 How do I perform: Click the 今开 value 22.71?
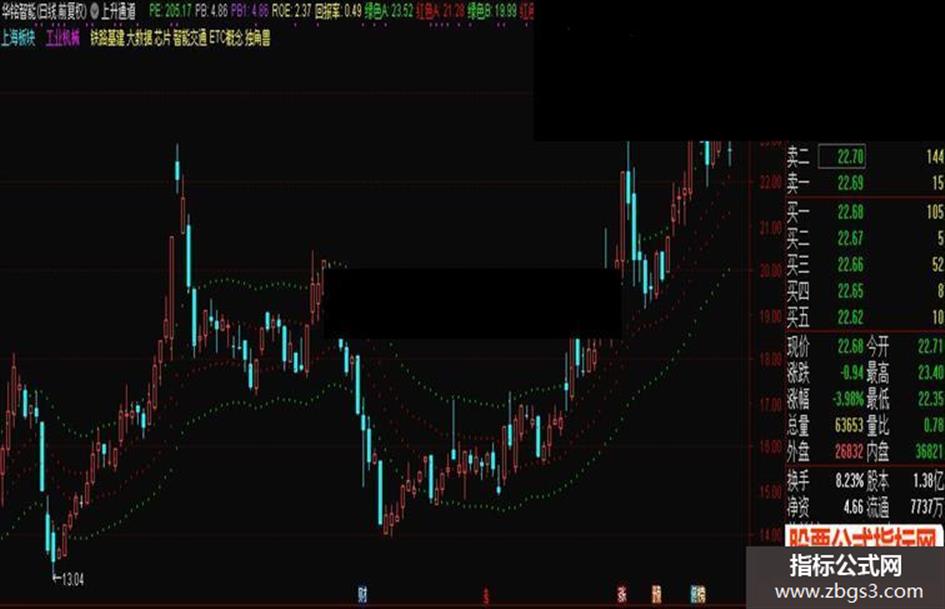coord(931,347)
